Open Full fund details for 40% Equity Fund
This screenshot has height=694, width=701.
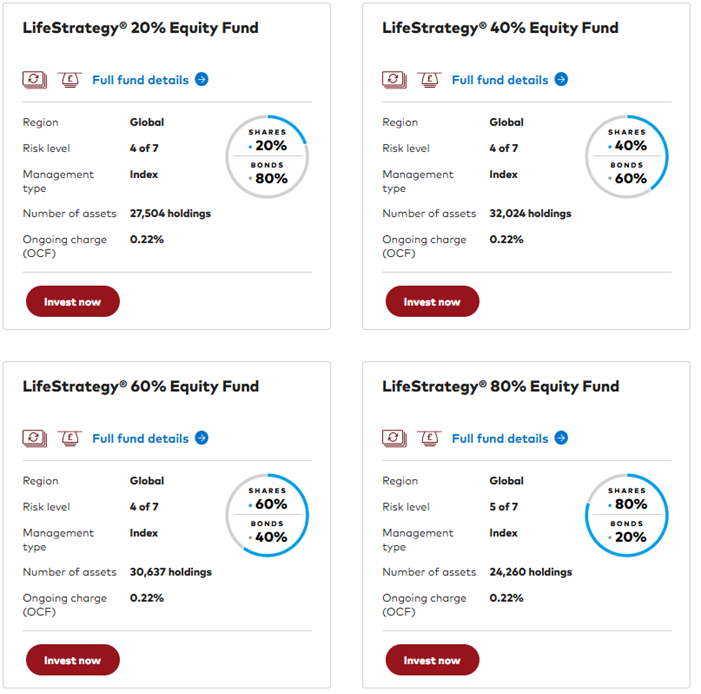point(500,79)
